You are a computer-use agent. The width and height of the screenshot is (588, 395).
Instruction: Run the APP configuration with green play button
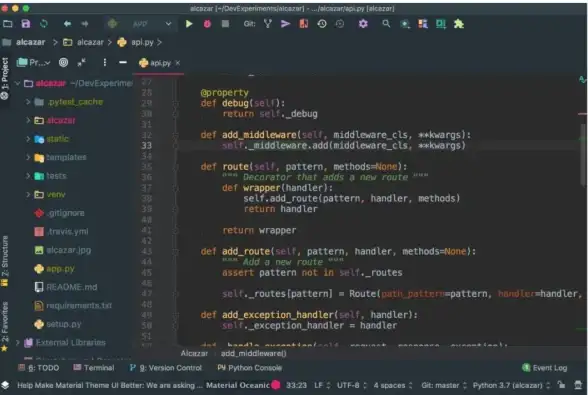point(189,24)
